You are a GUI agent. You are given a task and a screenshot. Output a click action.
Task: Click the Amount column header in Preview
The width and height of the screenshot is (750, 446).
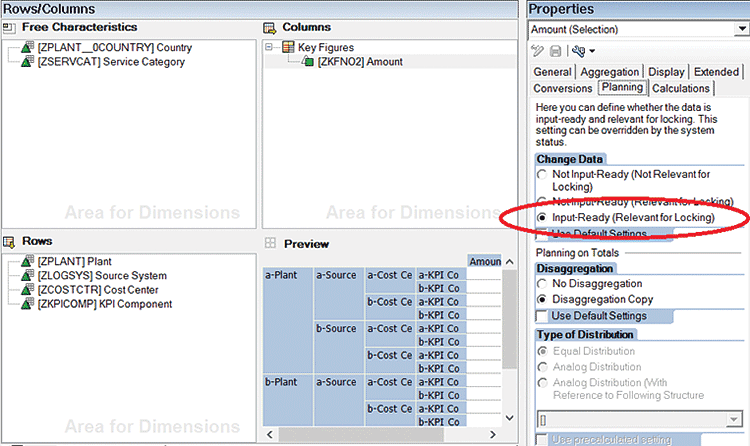485,261
